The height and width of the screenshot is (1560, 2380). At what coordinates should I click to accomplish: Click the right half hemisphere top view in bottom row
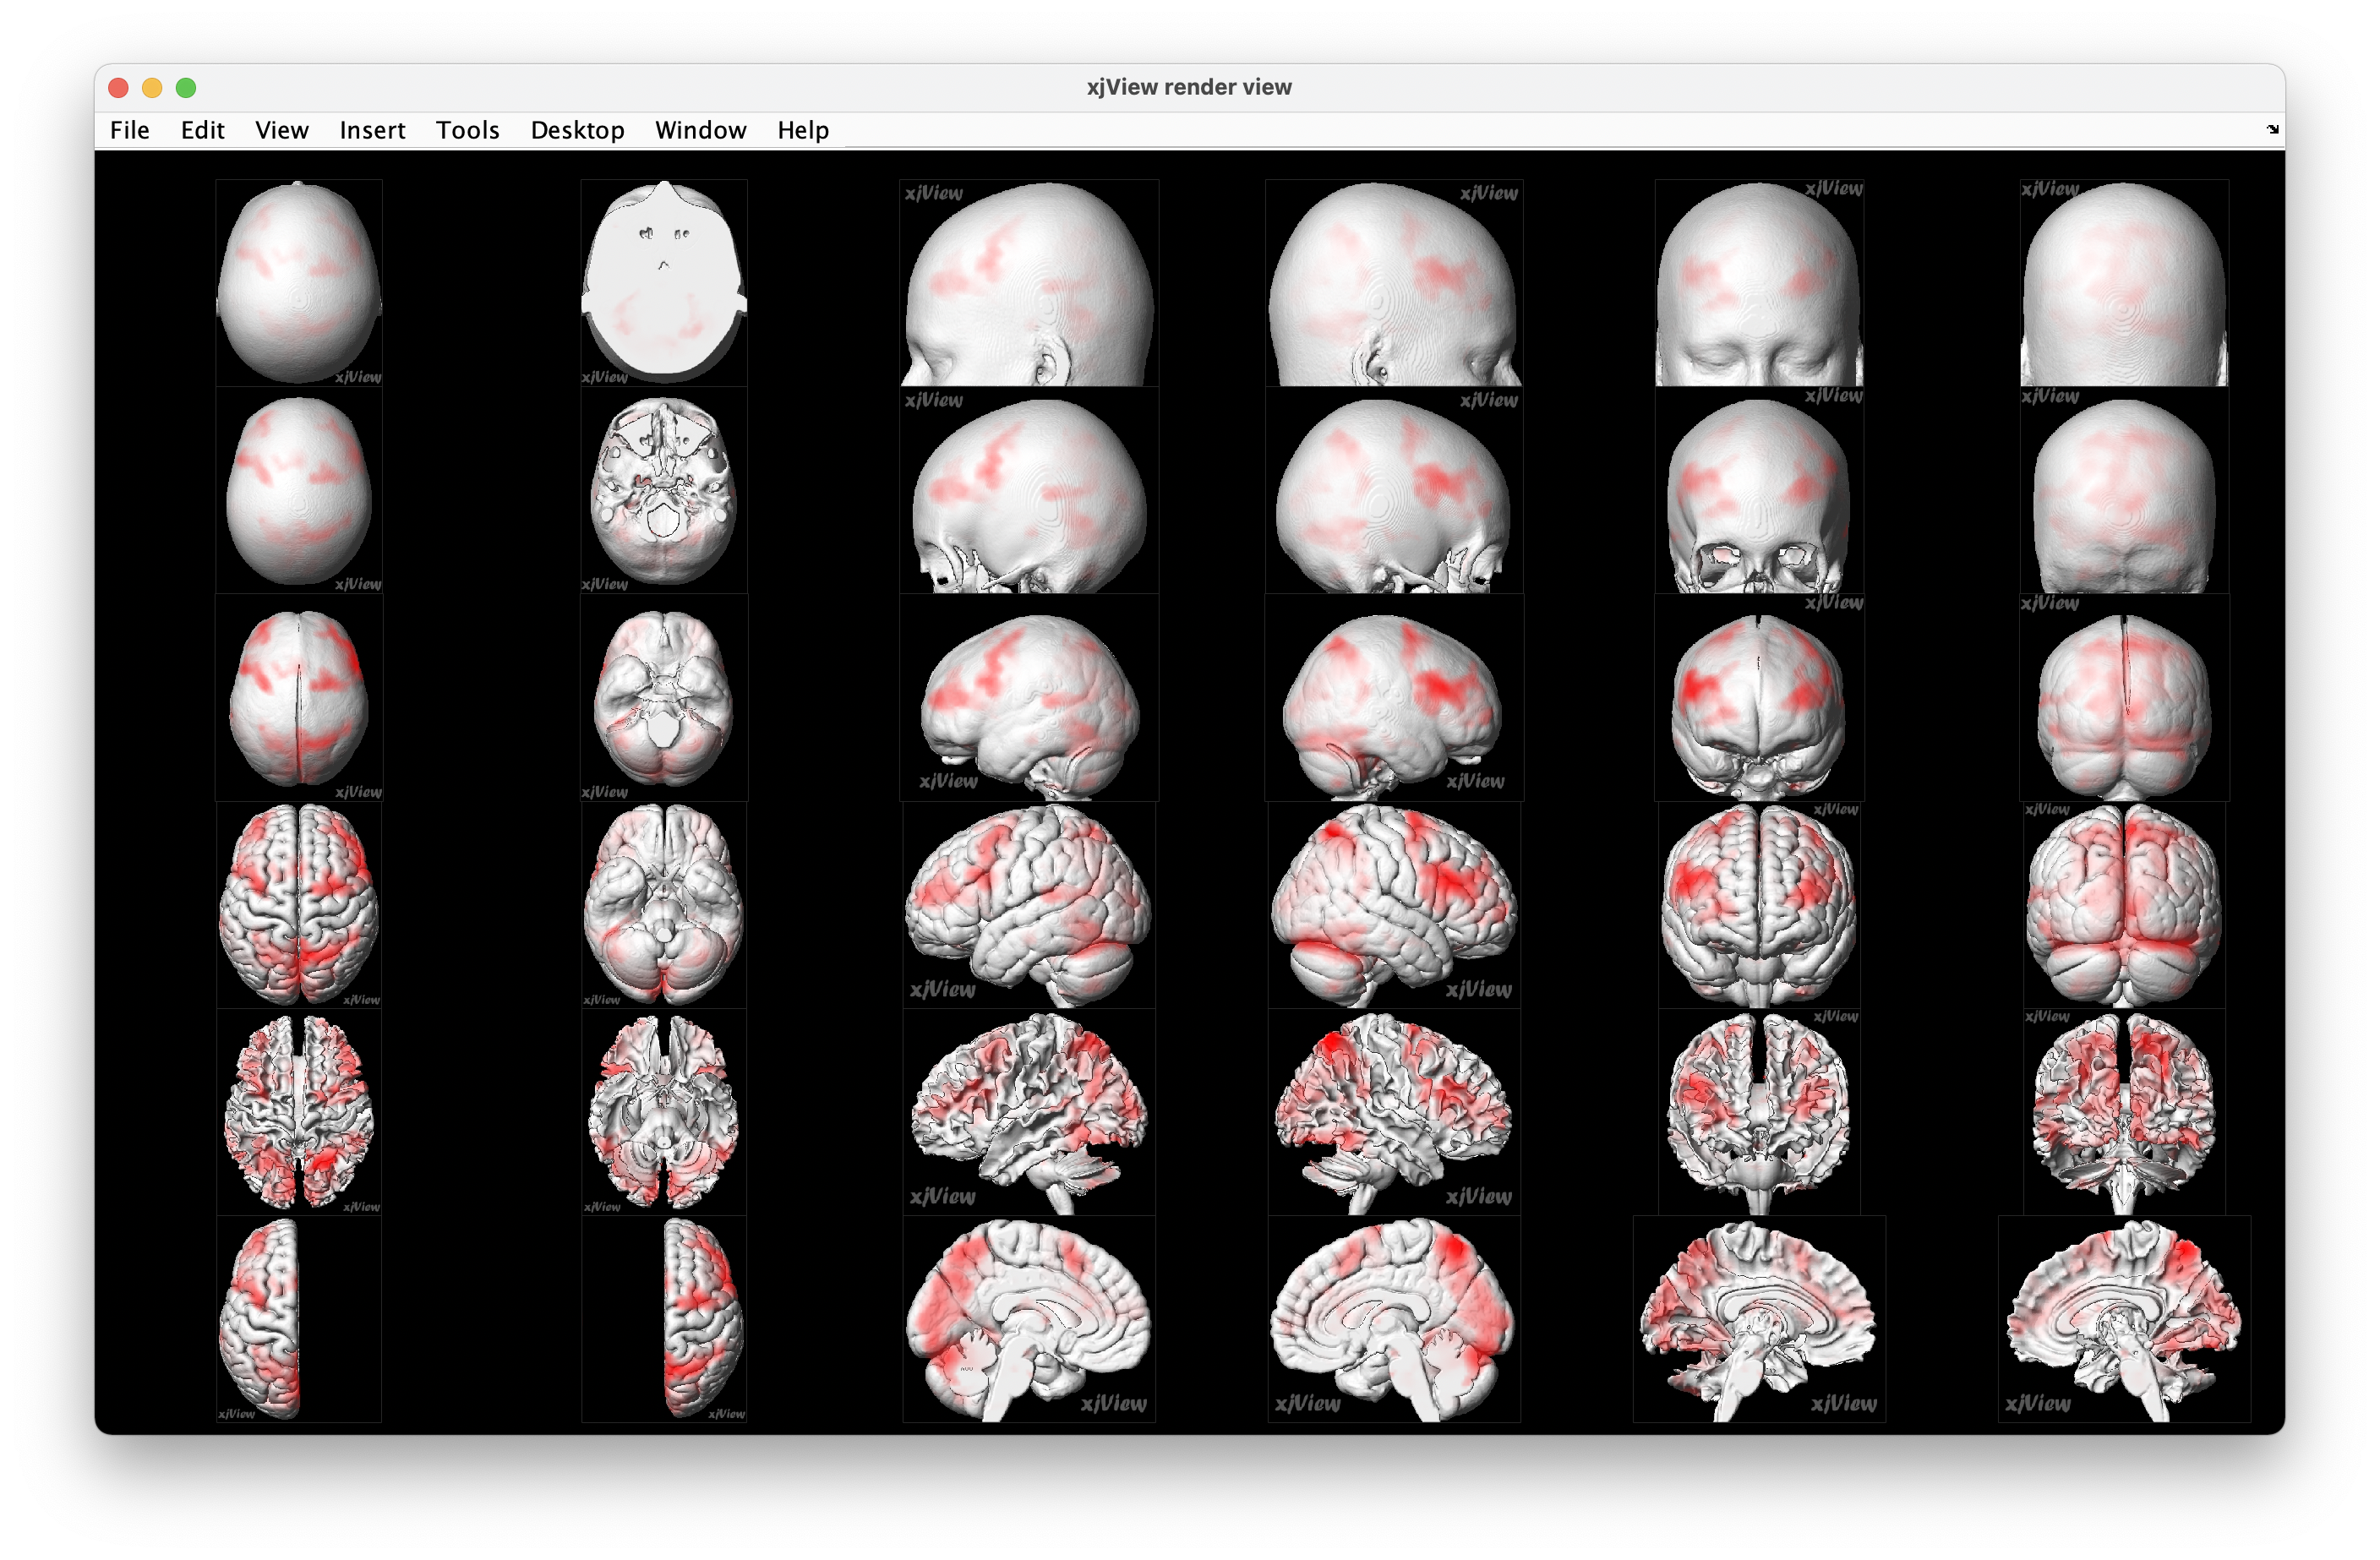[x=702, y=1318]
